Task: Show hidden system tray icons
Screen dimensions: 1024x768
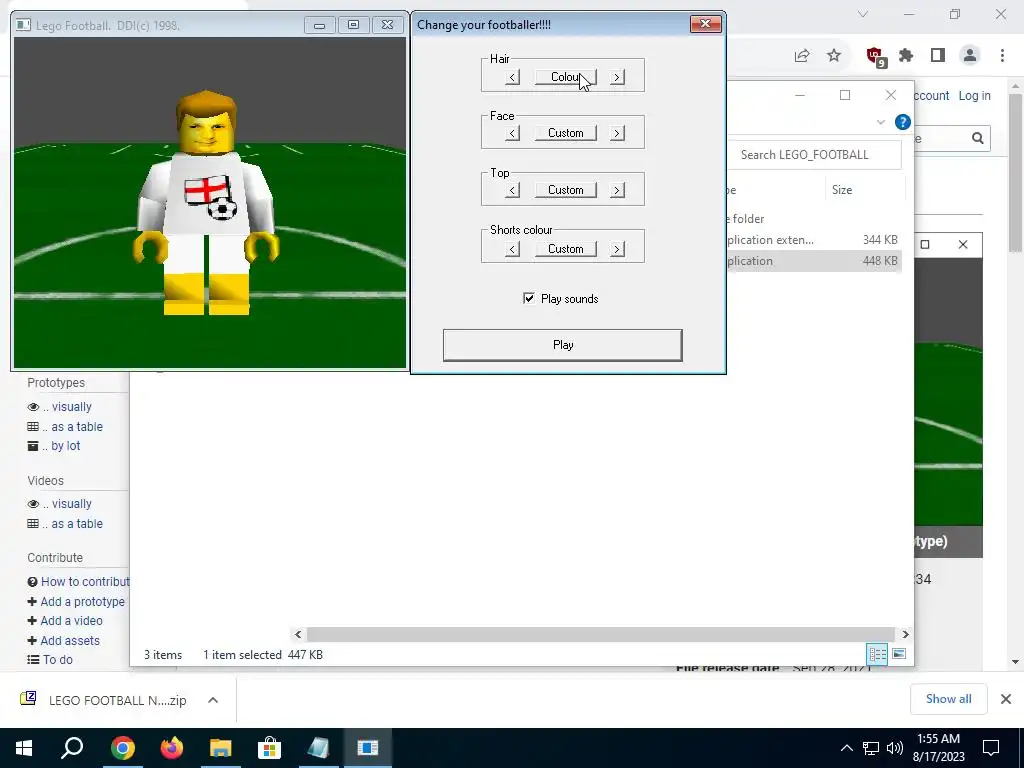Action: (846, 748)
